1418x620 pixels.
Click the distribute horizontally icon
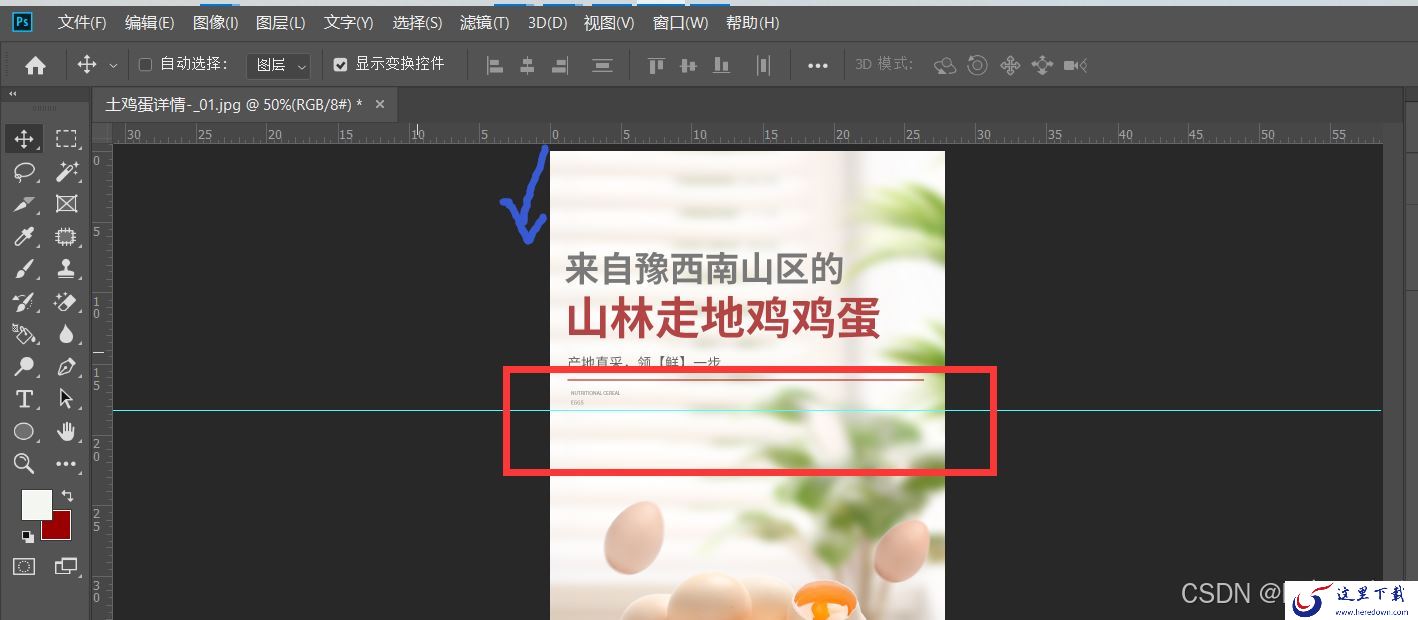point(763,65)
